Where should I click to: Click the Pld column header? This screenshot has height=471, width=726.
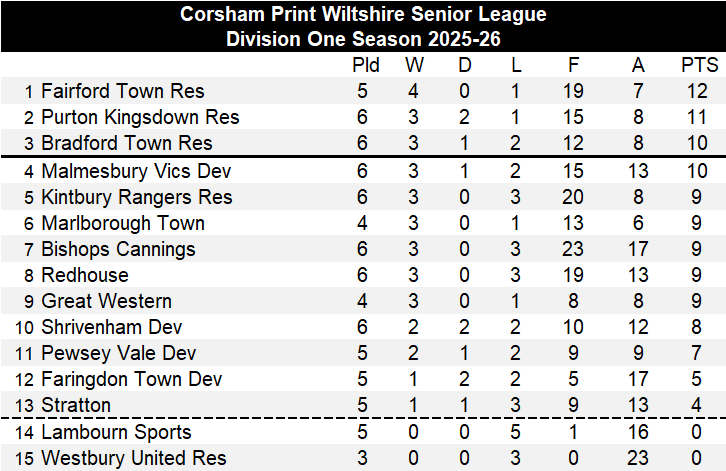(366, 66)
